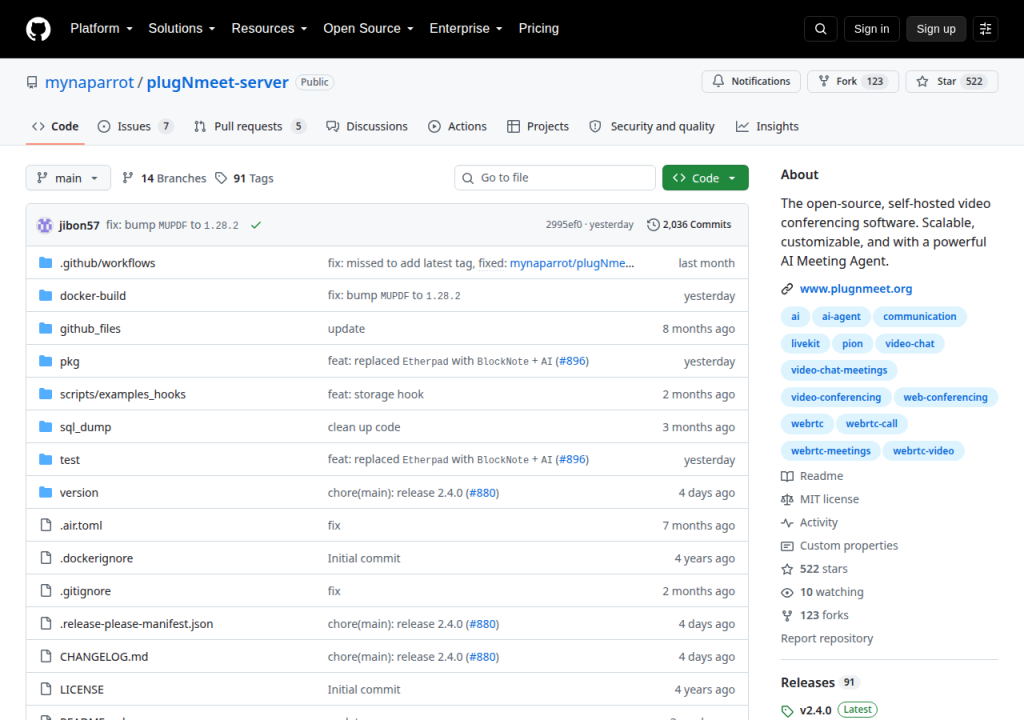Open the Discussions tab
The height and width of the screenshot is (720, 1024).
click(367, 127)
